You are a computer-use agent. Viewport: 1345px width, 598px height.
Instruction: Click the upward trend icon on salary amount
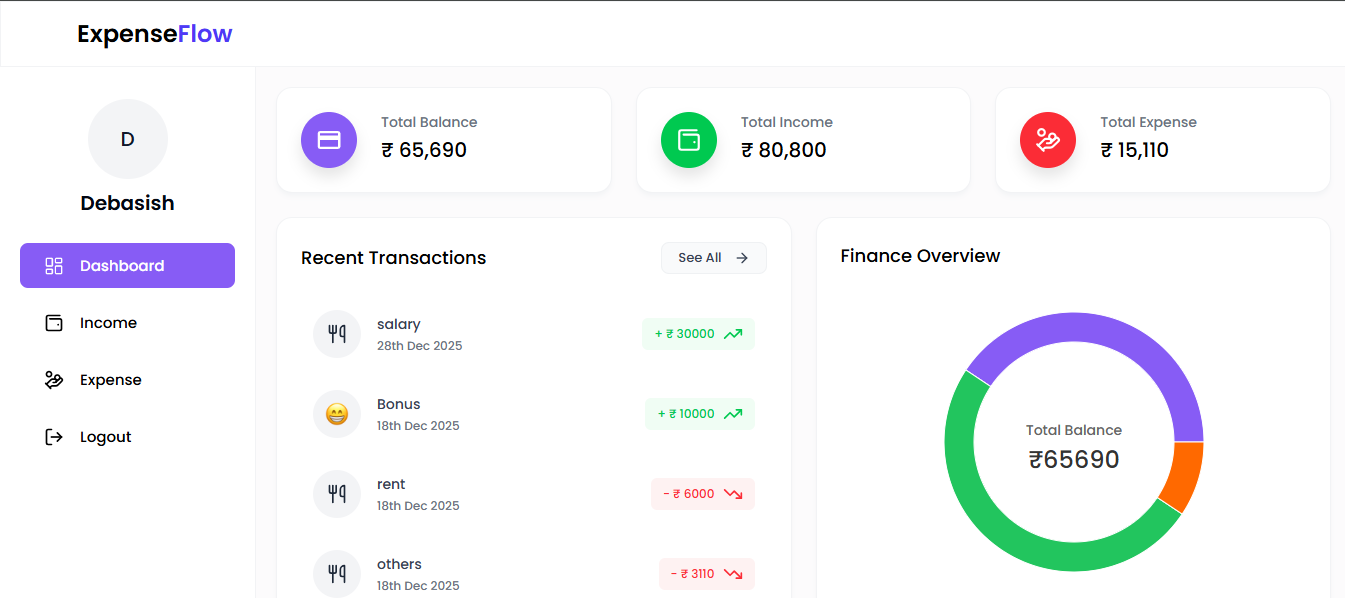(x=733, y=334)
